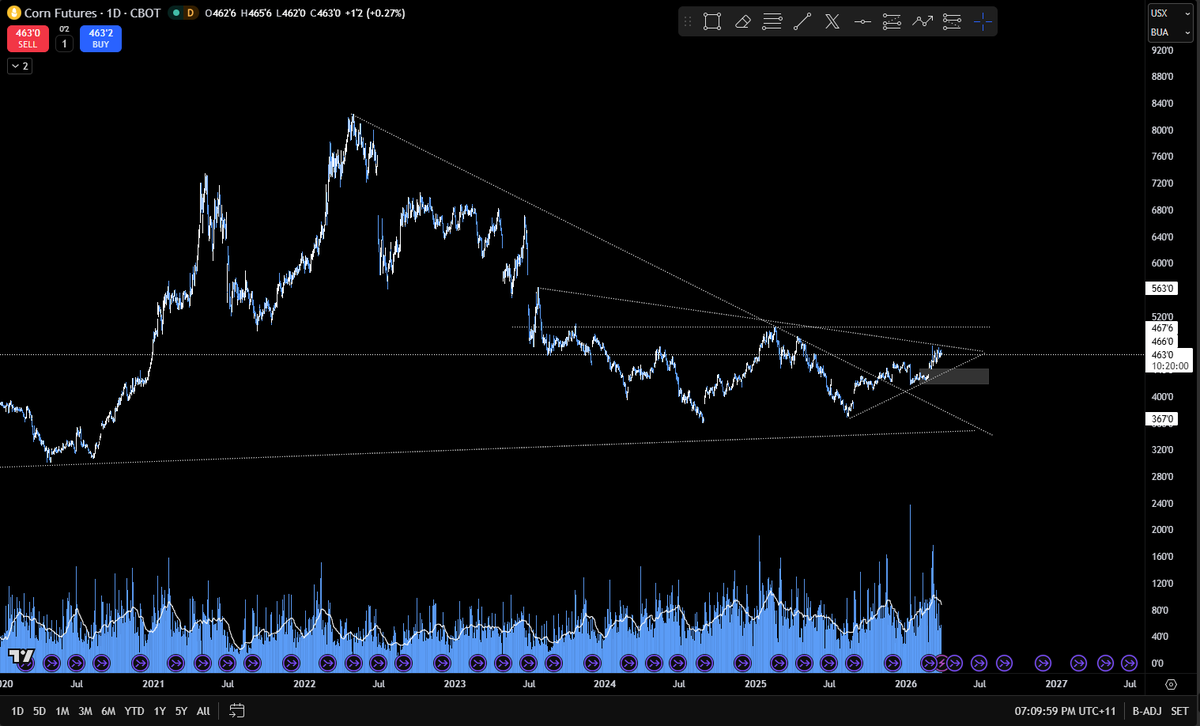Screen dimensions: 1200x726
Task: Click the 463'2 BUY button
Action: point(101,39)
